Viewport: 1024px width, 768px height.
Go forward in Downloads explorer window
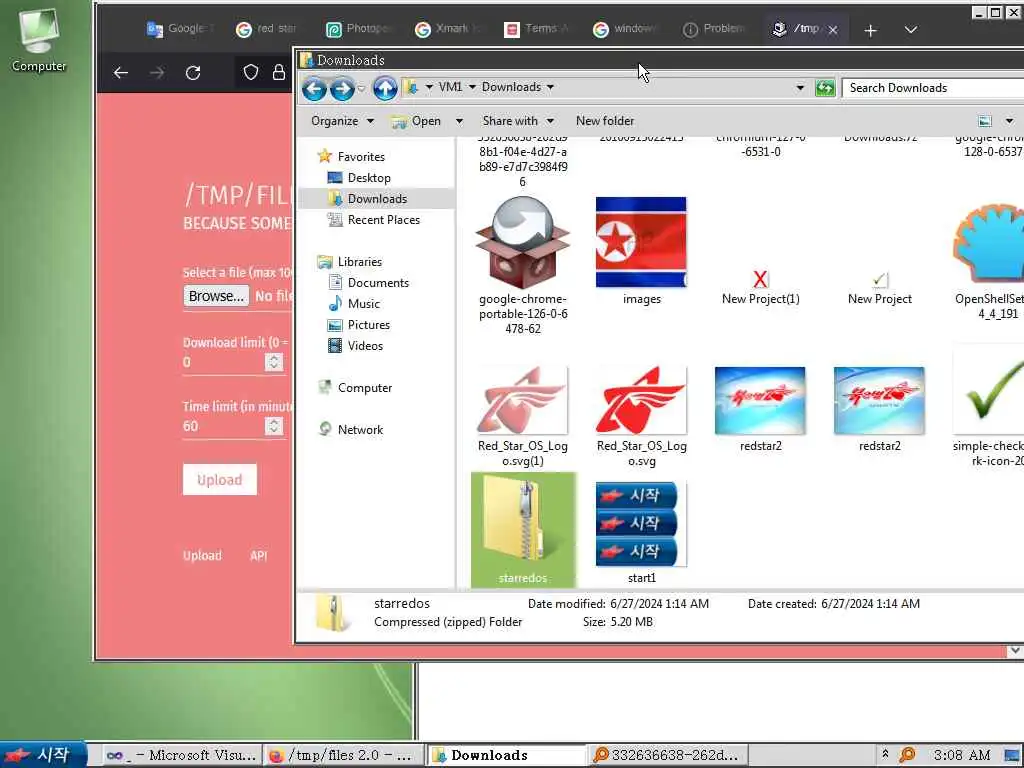click(342, 88)
